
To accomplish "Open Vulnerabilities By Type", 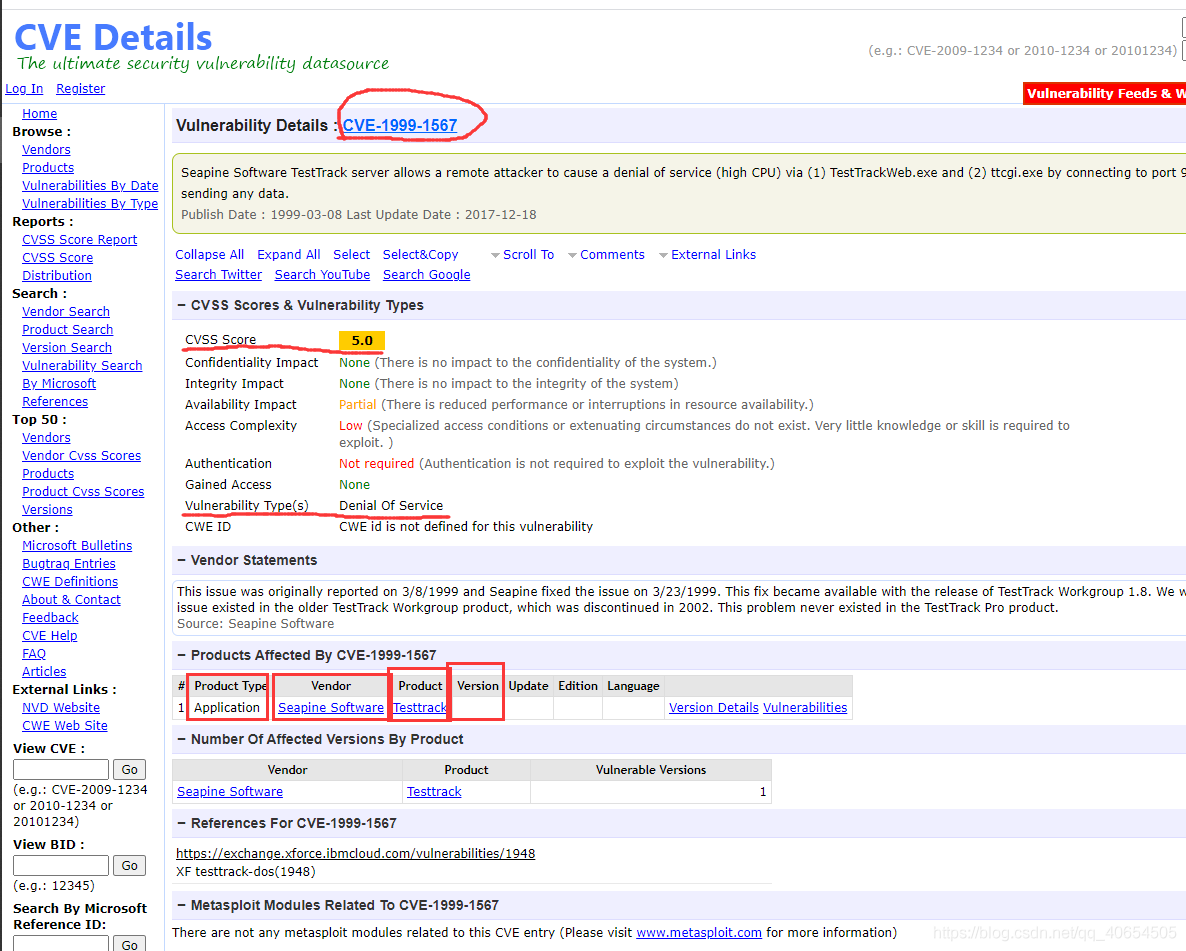I will 90,204.
